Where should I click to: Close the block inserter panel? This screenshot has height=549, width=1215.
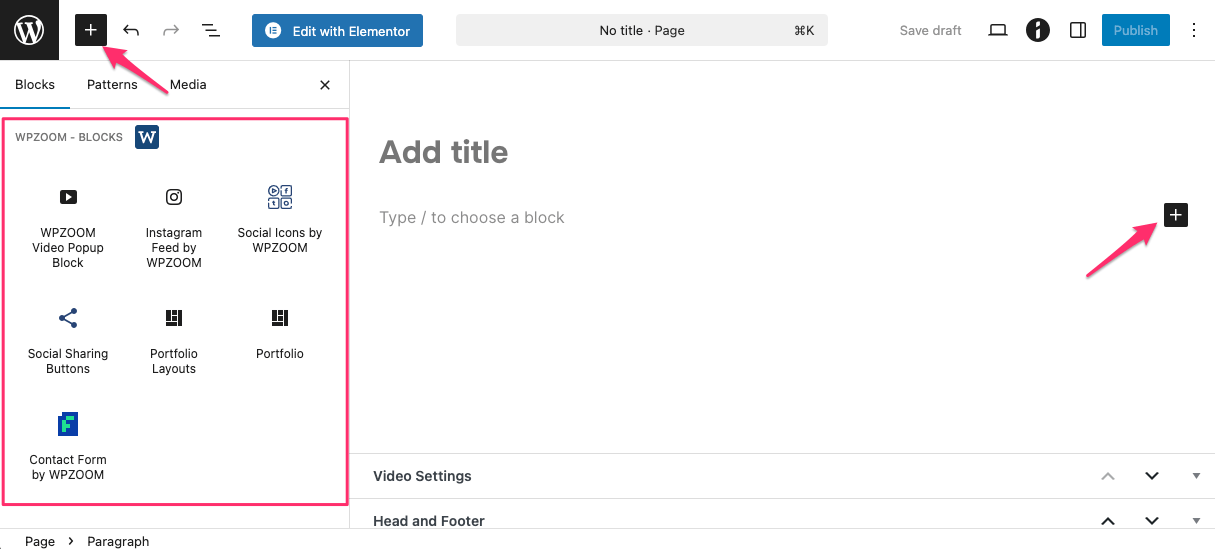pyautogui.click(x=325, y=85)
